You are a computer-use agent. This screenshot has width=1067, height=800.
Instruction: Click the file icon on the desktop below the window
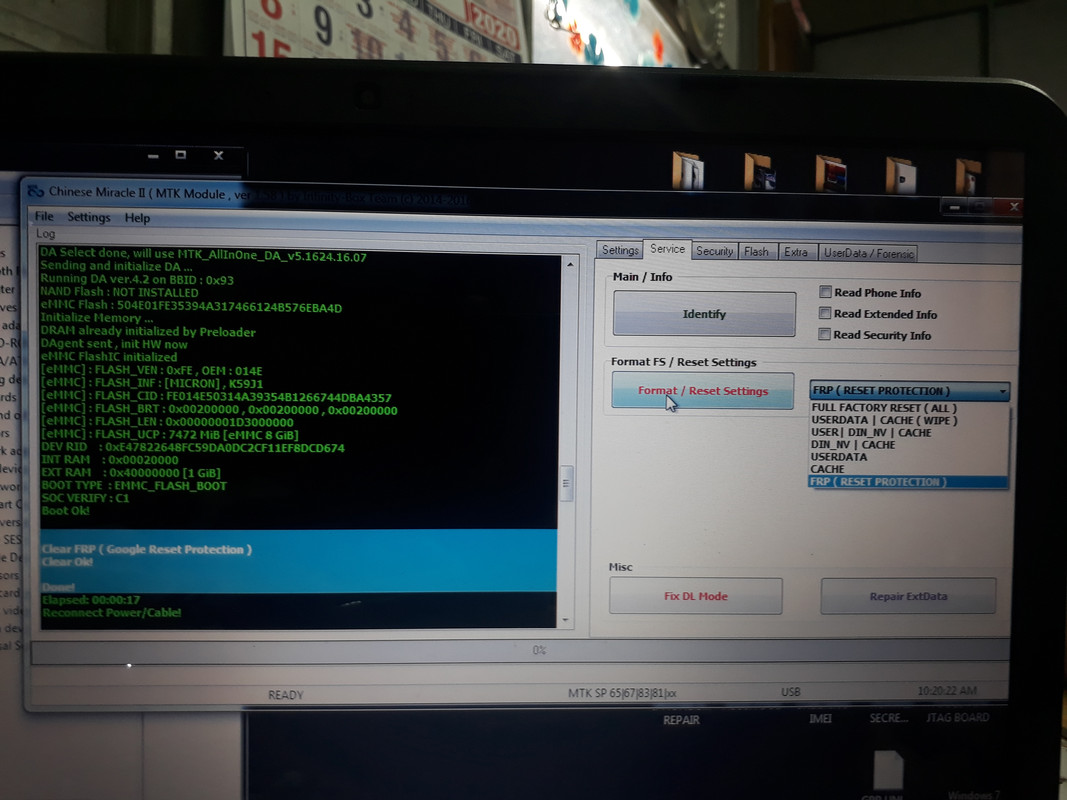[888, 771]
